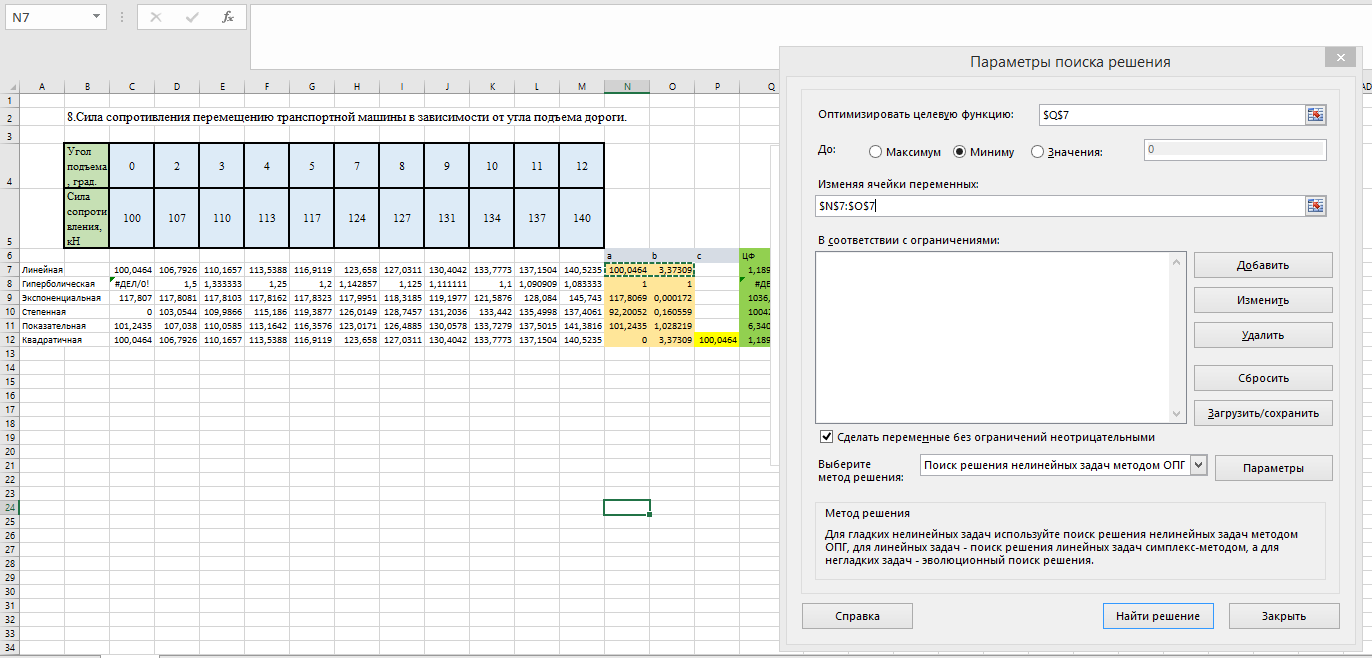Screen dimensions: 1372x658
Task: Click range selector icon for variable cells field
Action: (x=1315, y=206)
